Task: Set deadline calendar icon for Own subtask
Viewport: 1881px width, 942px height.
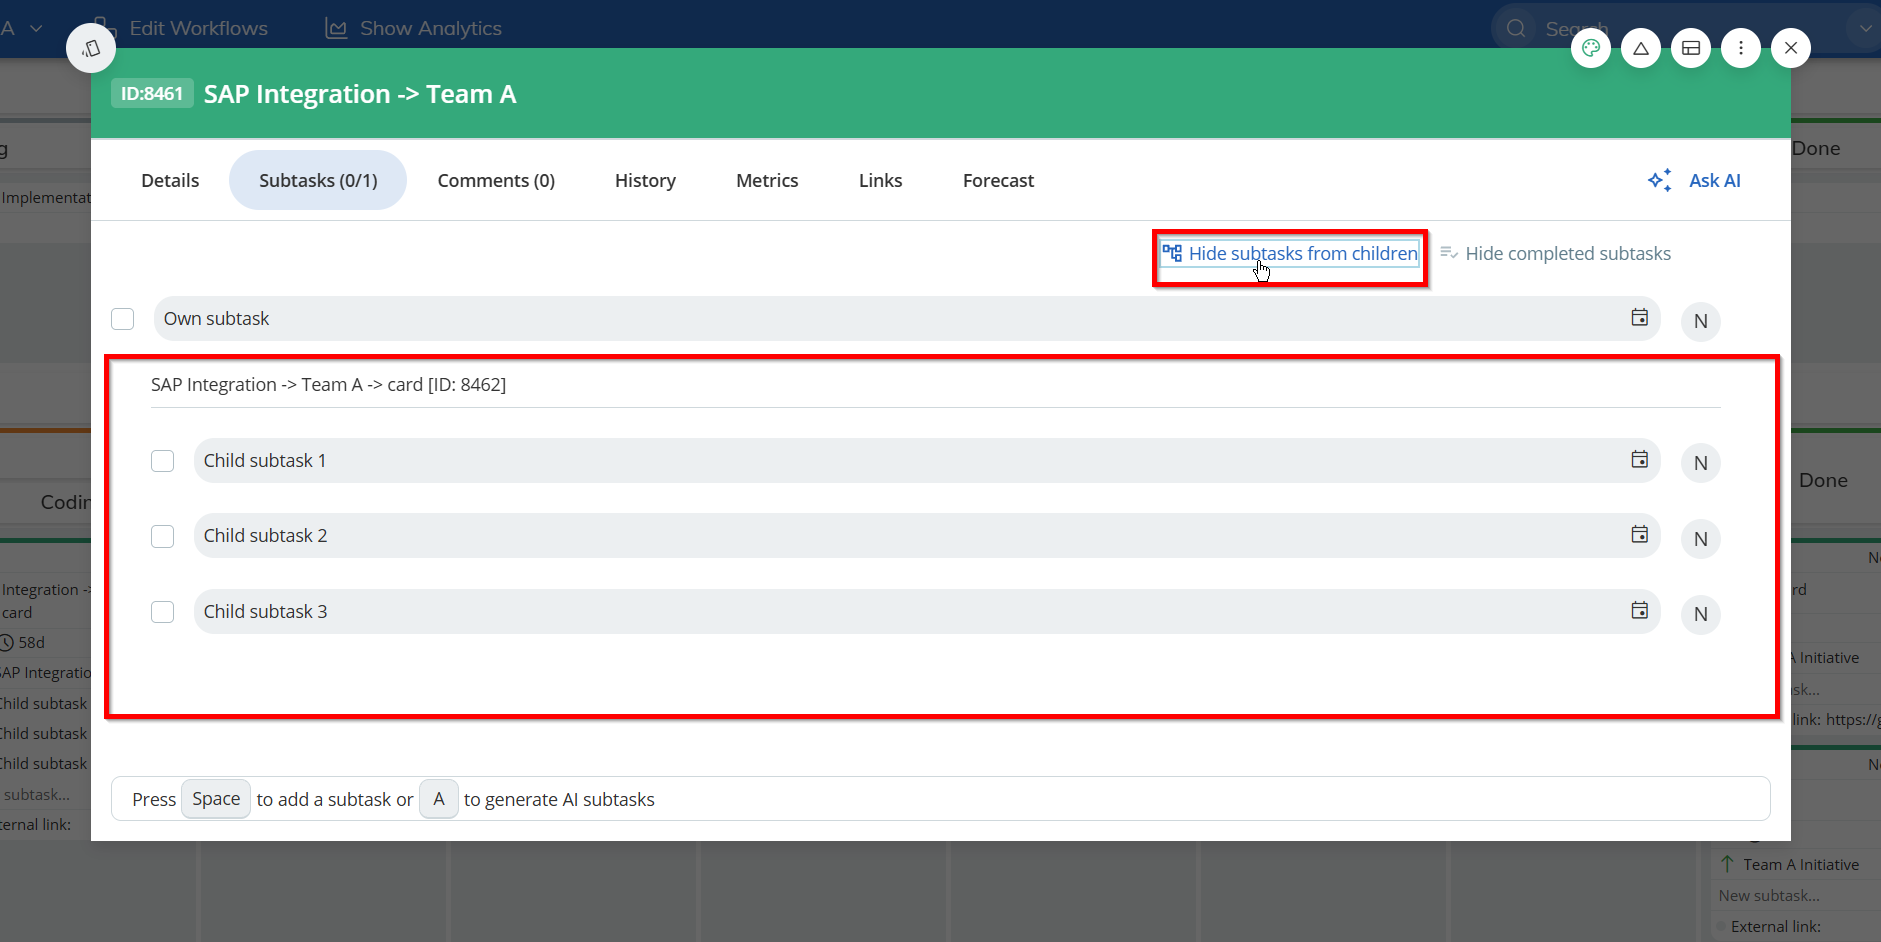Action: [x=1639, y=318]
